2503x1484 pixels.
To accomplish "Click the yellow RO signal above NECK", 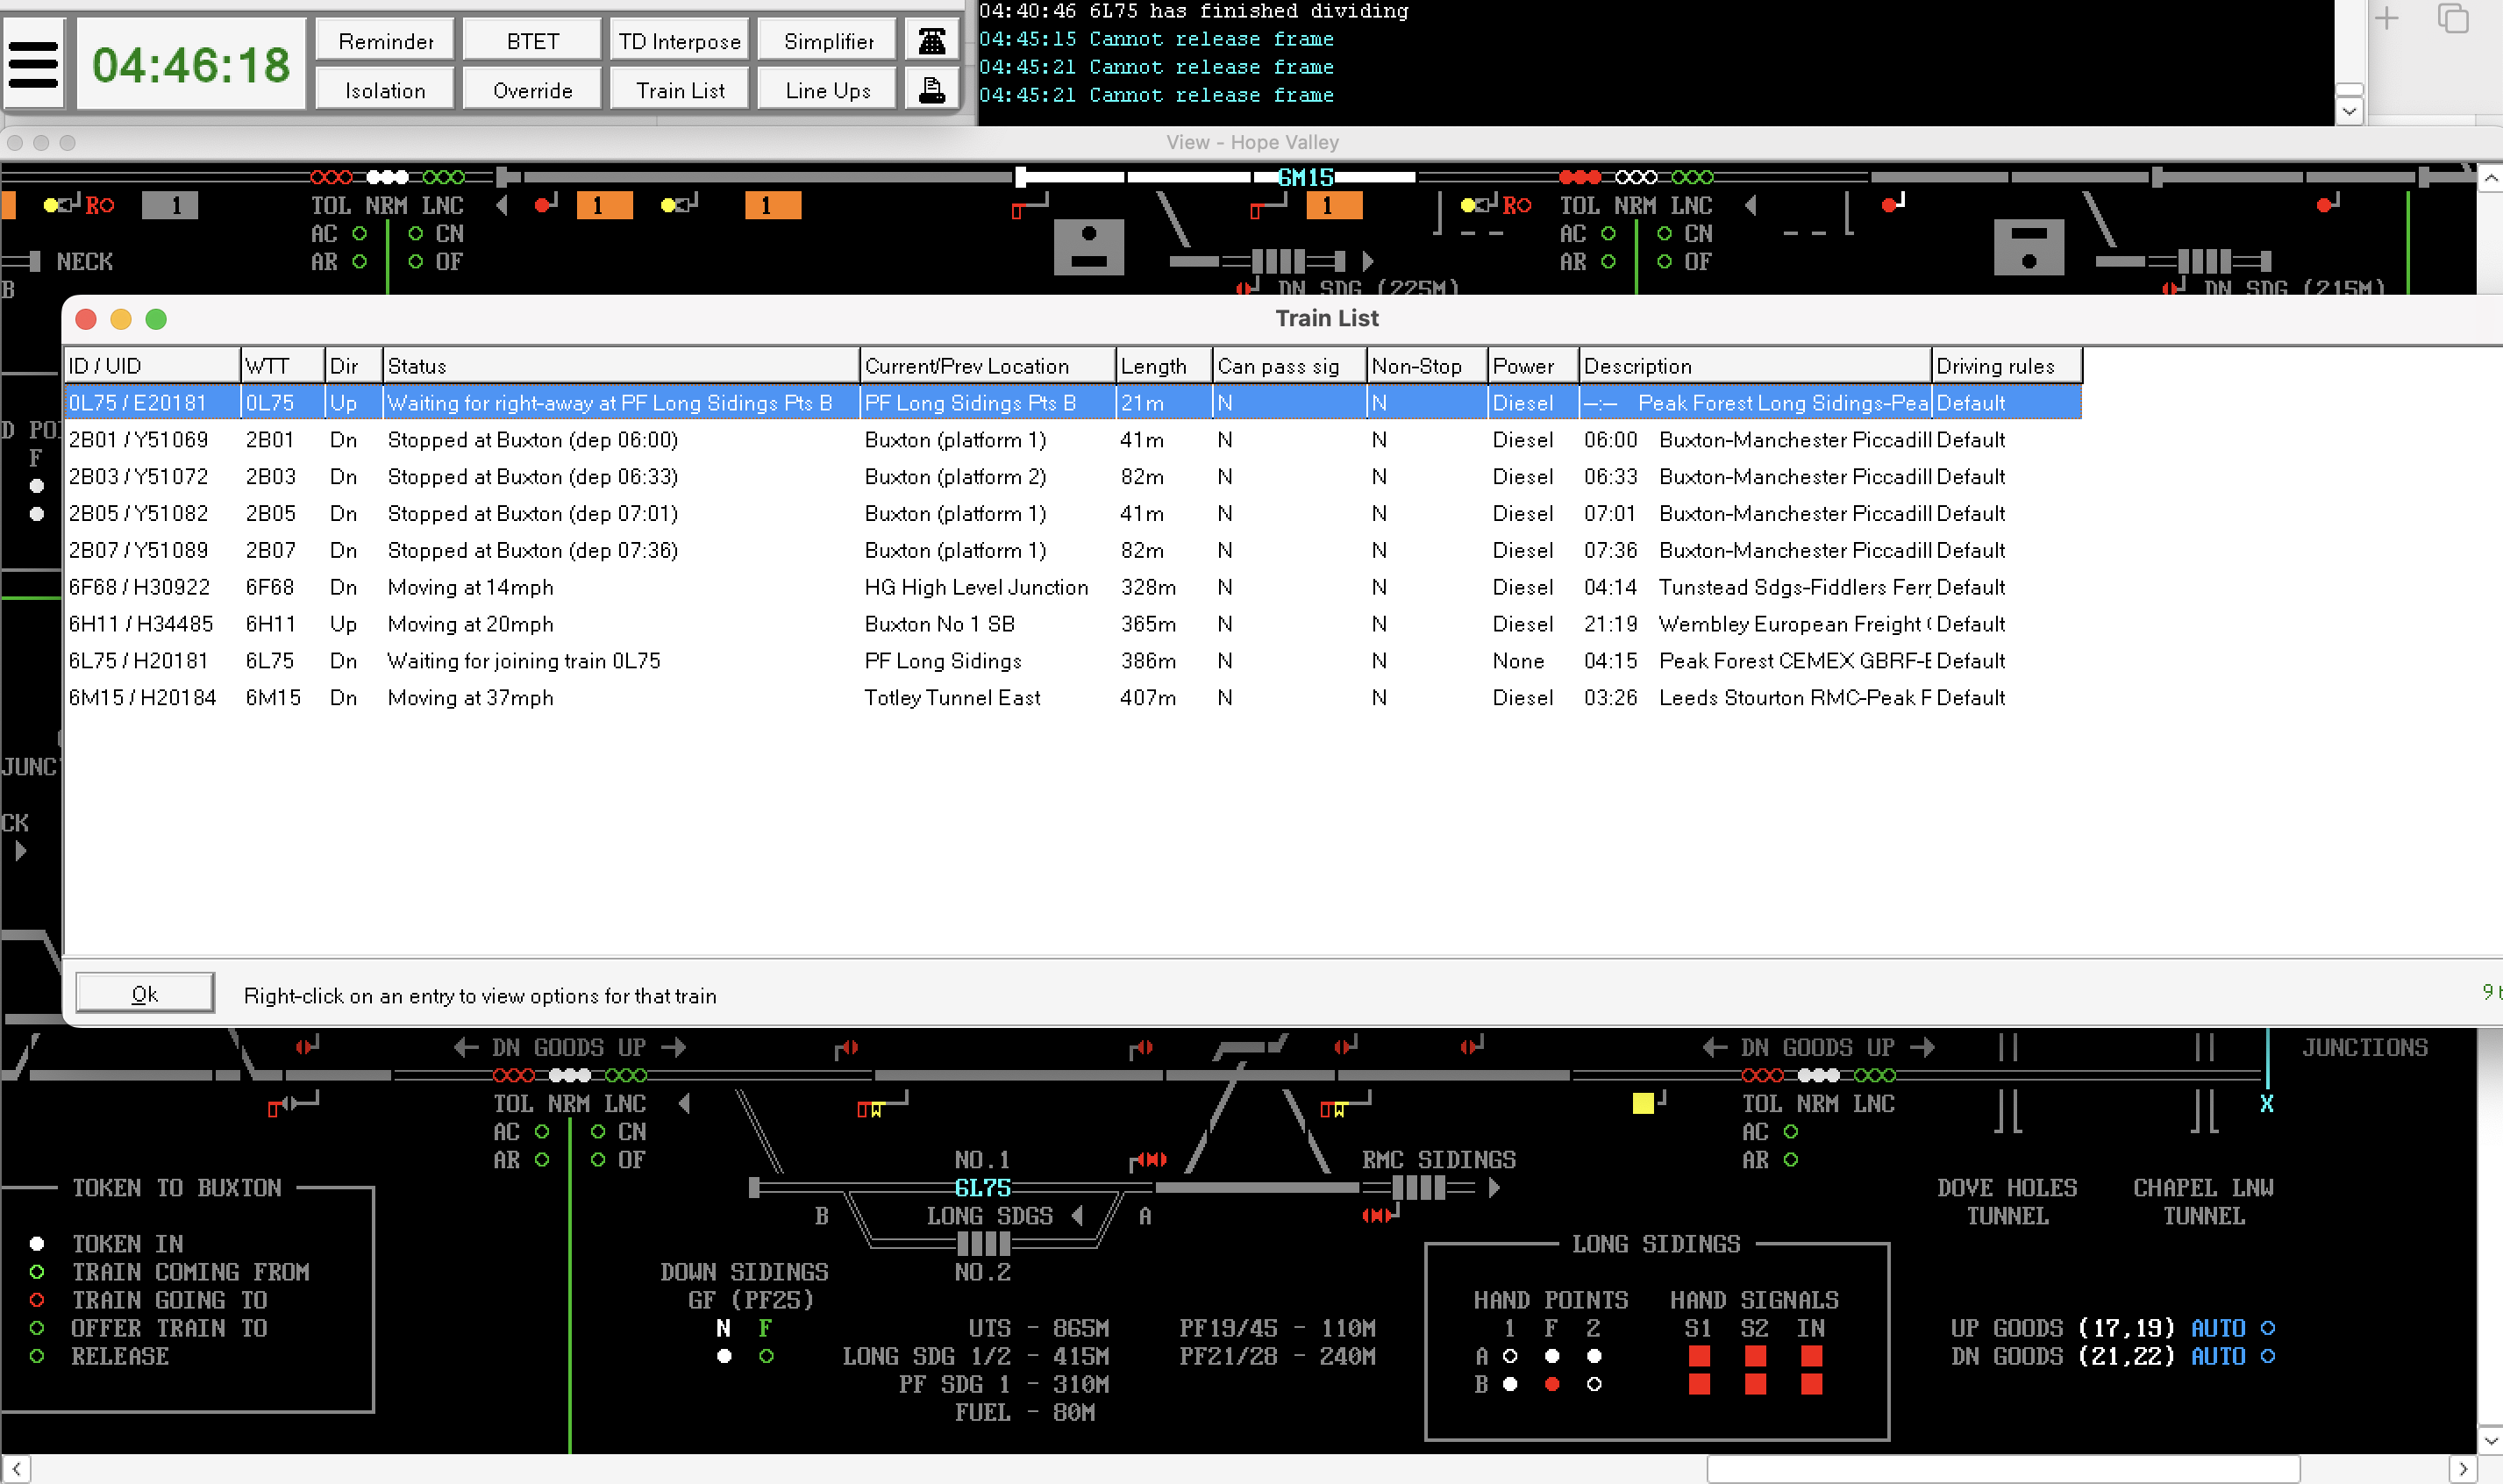I will tap(79, 204).
